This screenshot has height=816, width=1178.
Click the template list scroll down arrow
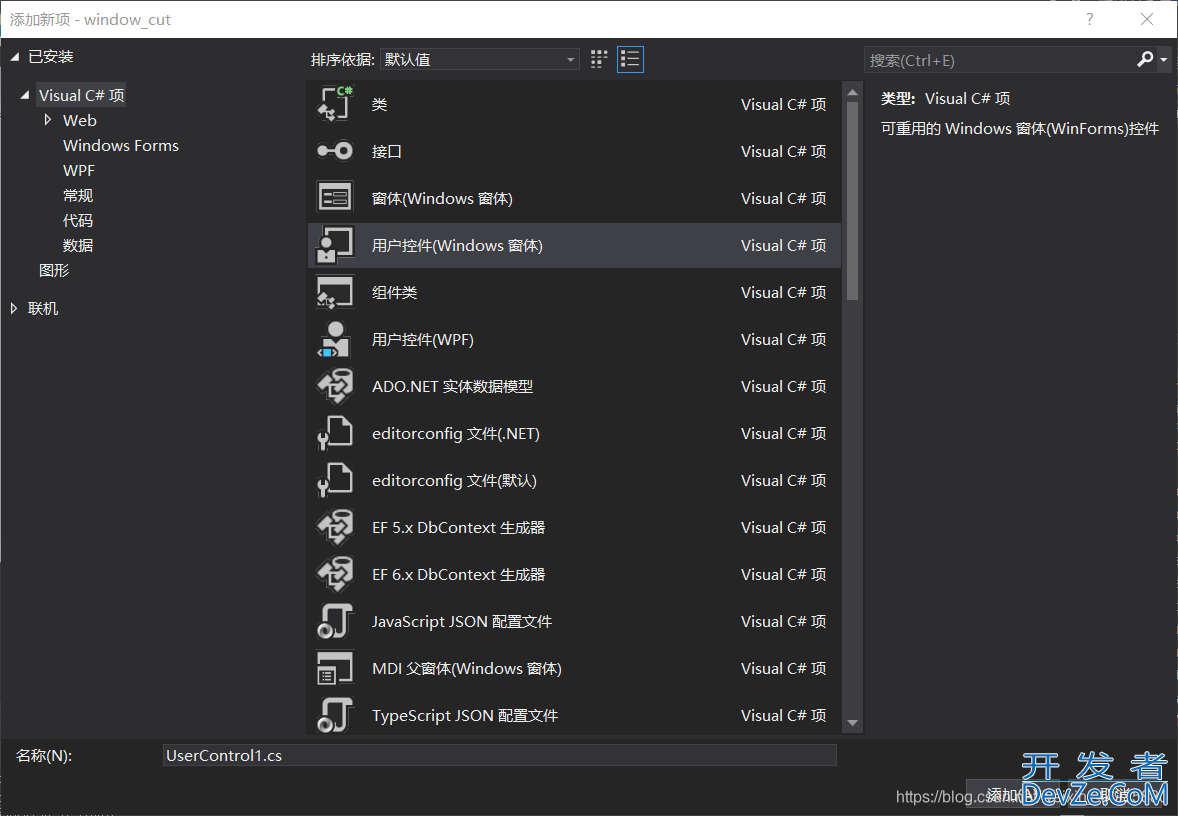click(x=852, y=723)
